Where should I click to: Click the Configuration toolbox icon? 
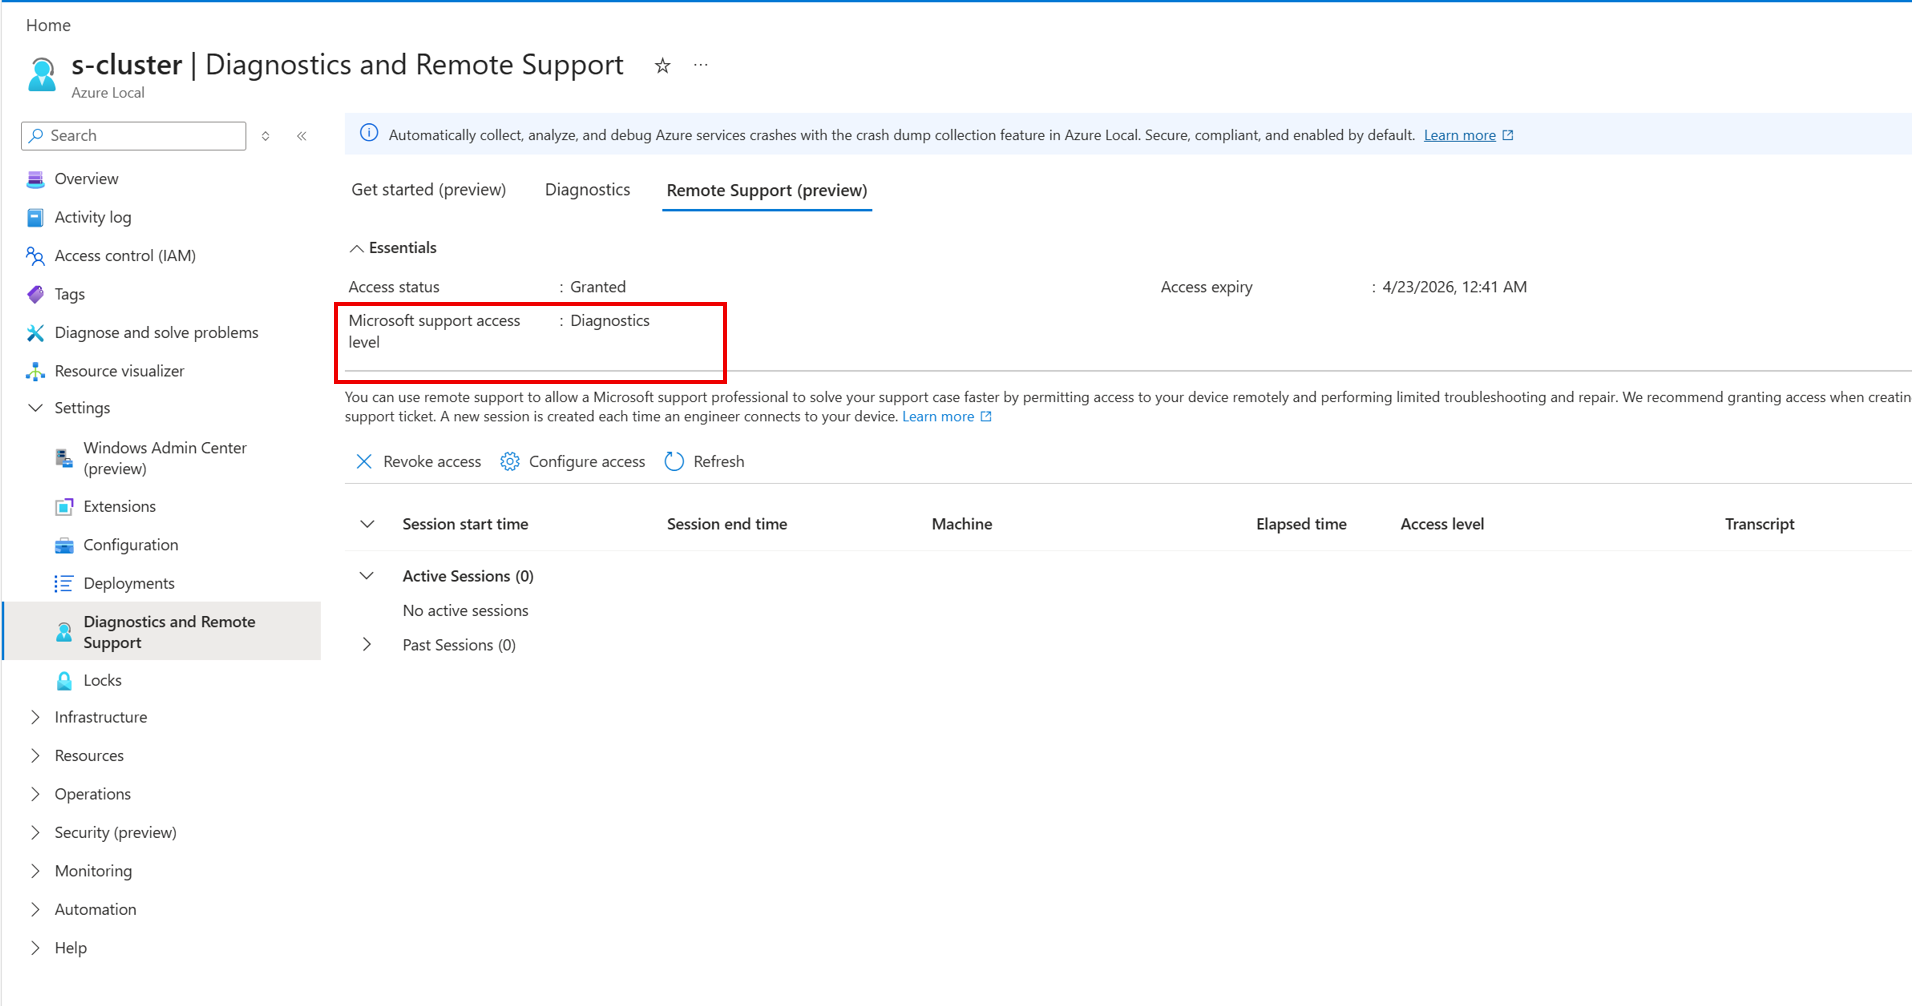tap(64, 545)
